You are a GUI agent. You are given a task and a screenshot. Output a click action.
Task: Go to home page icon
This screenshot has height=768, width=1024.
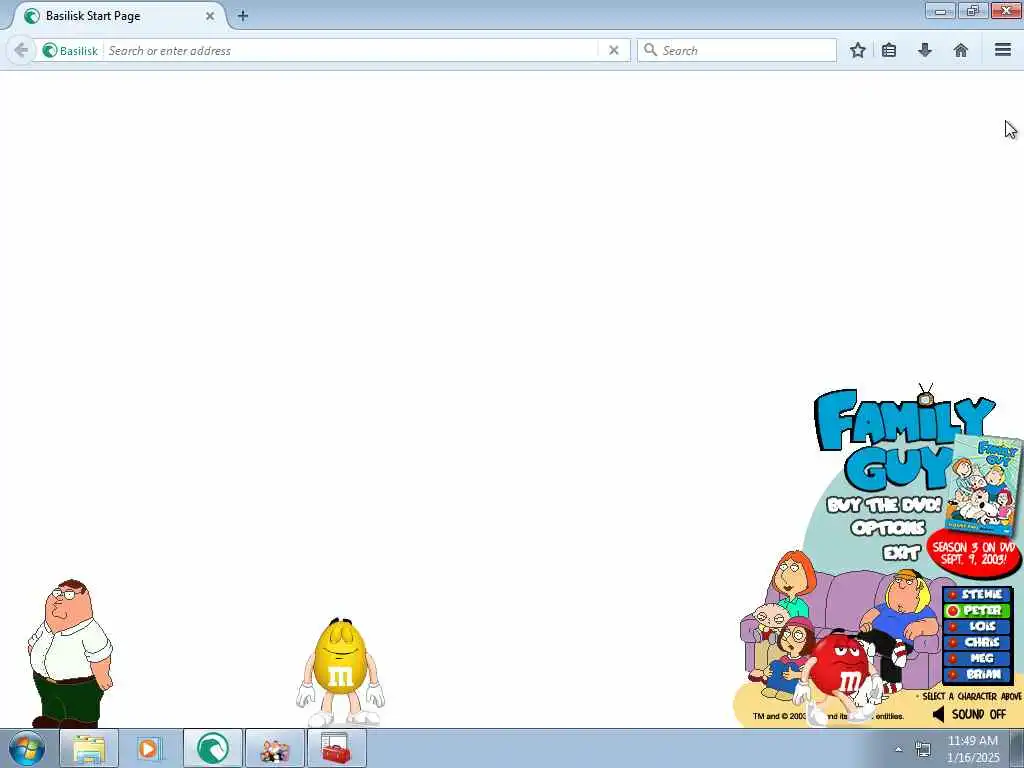point(961,50)
